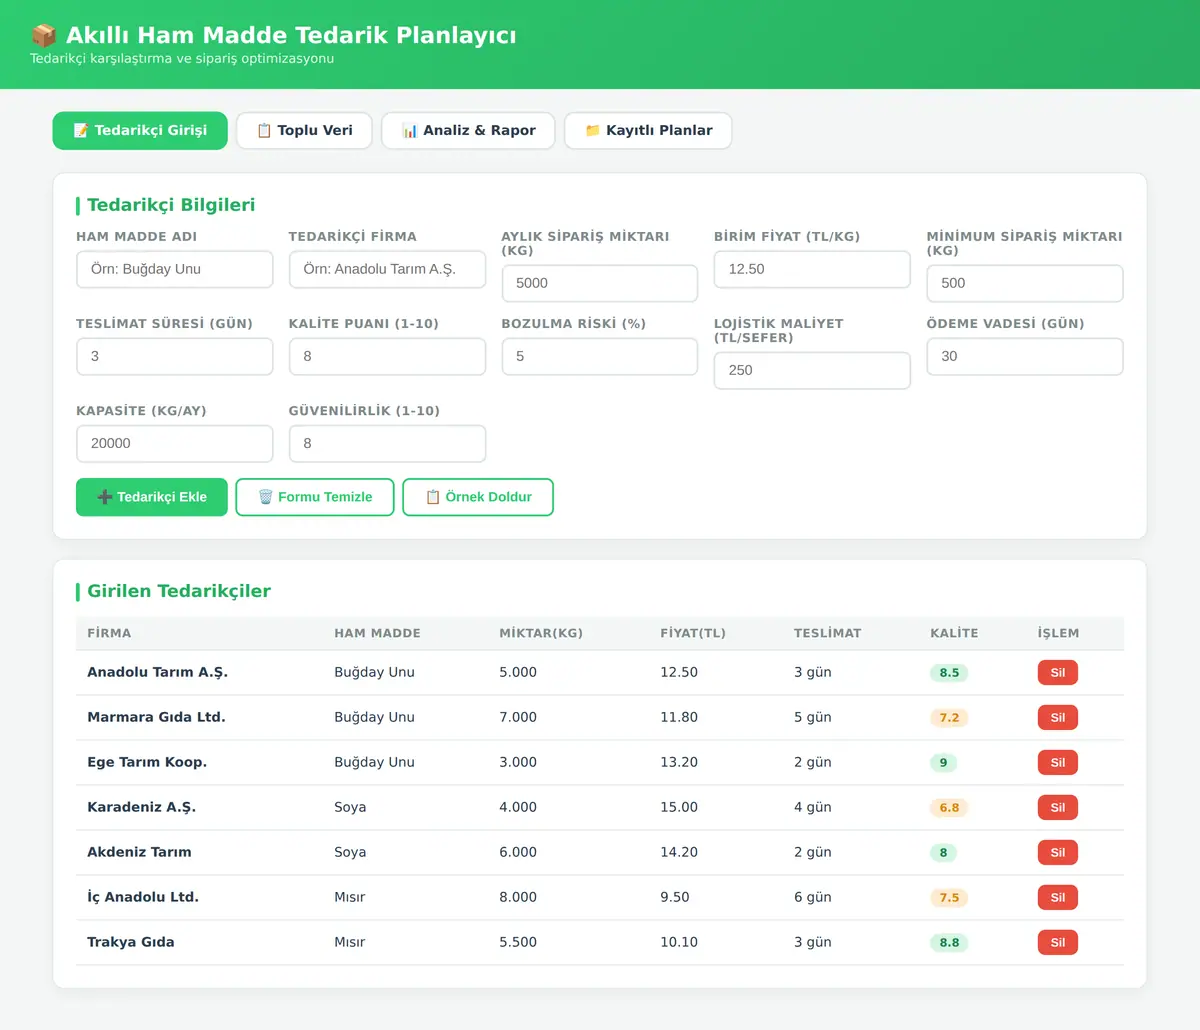Click the 7.2 quality badge
The image size is (1200, 1030).
click(949, 718)
